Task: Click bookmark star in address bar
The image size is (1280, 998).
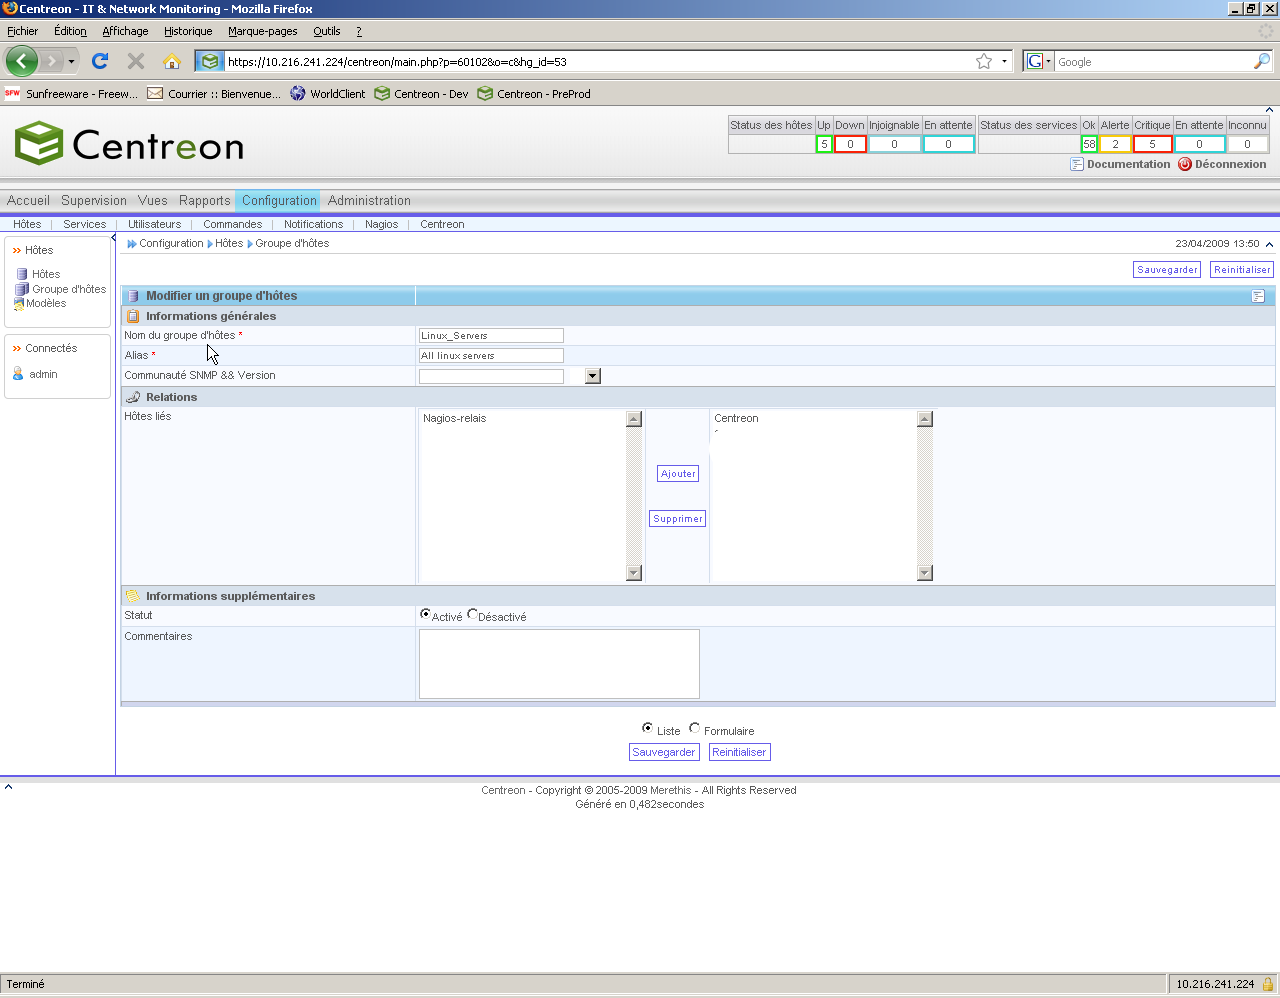Action: tap(984, 61)
